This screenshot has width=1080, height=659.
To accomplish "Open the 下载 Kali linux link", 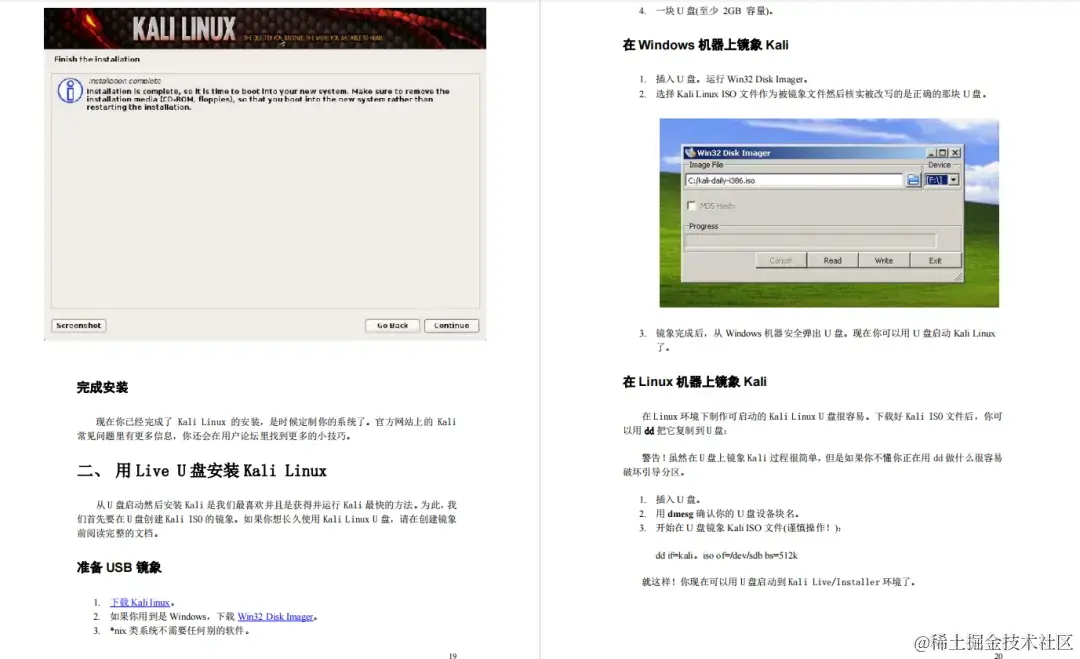I will pyautogui.click(x=140, y=603).
